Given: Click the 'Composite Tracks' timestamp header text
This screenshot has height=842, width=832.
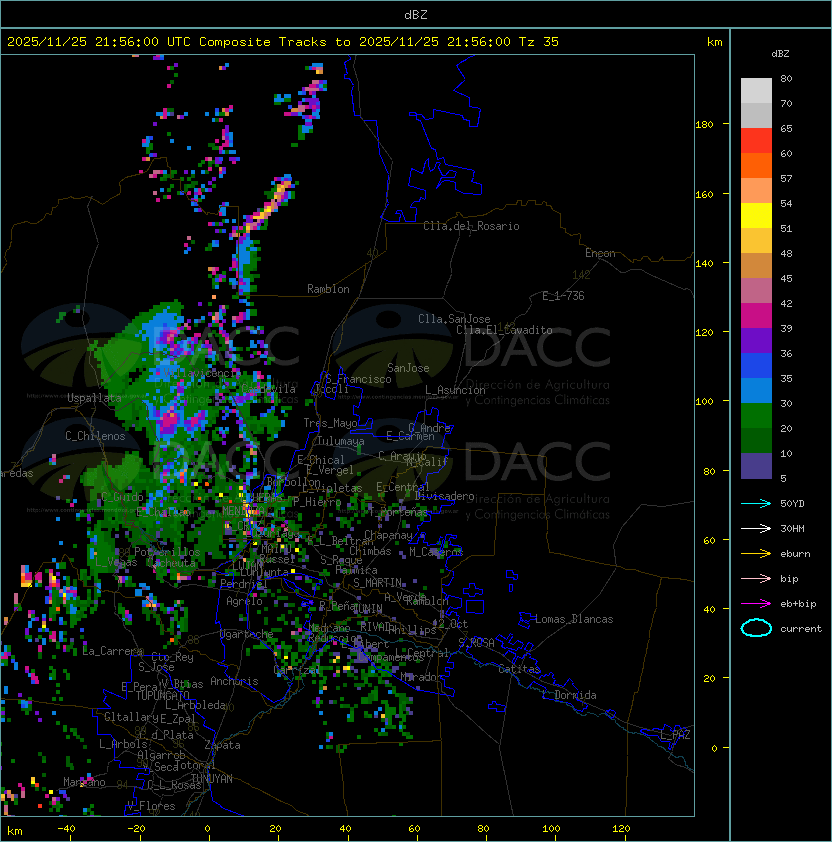Looking at the screenshot, I should pos(283,42).
